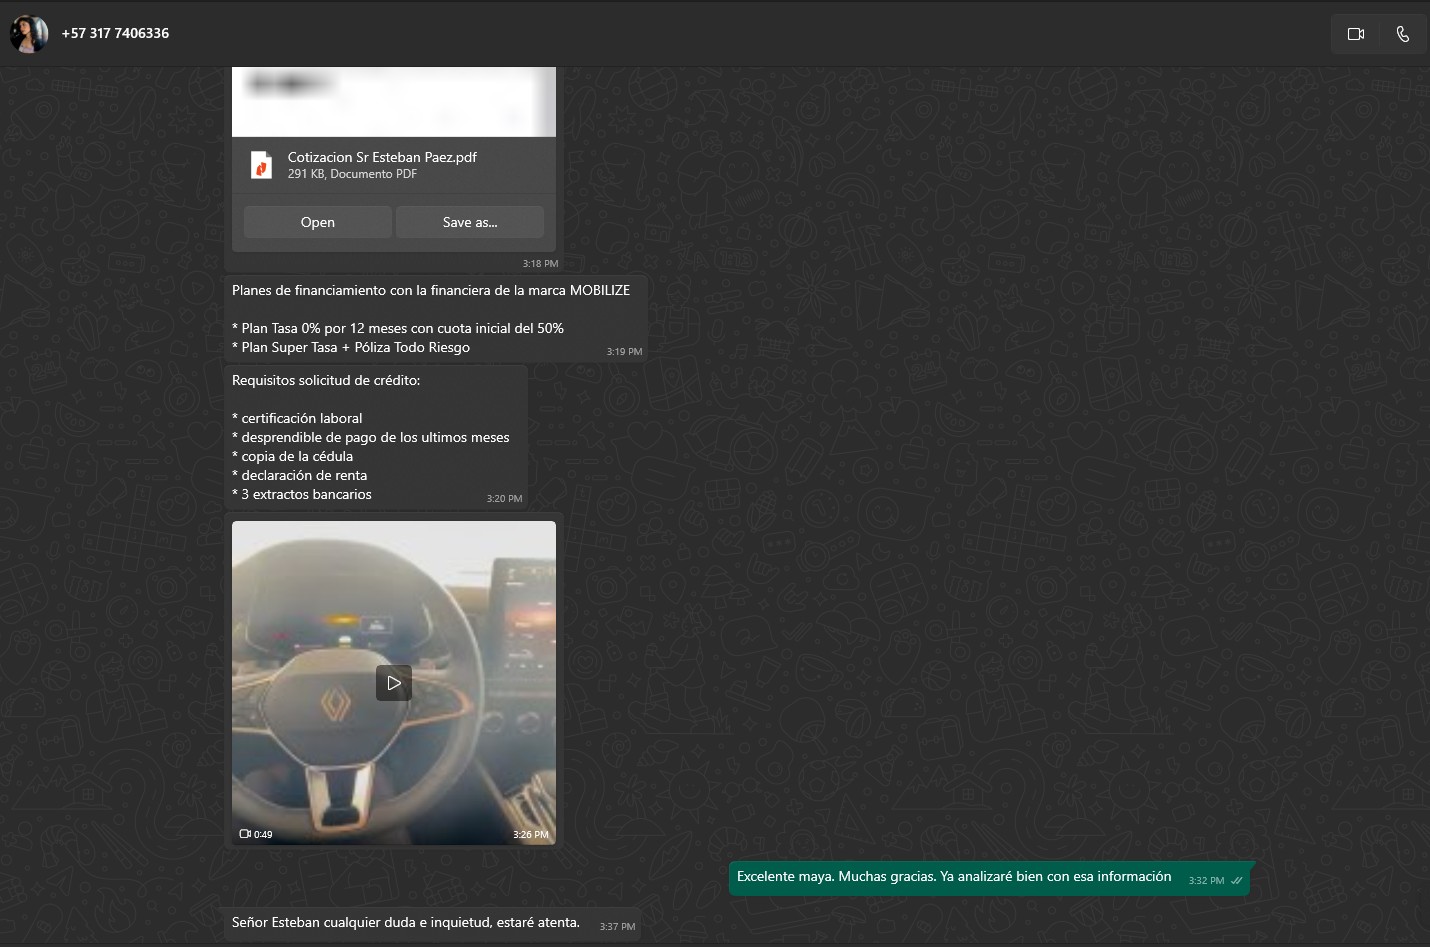Image resolution: width=1430 pixels, height=947 pixels.
Task: Click the PDF file icon
Action: coord(261,165)
